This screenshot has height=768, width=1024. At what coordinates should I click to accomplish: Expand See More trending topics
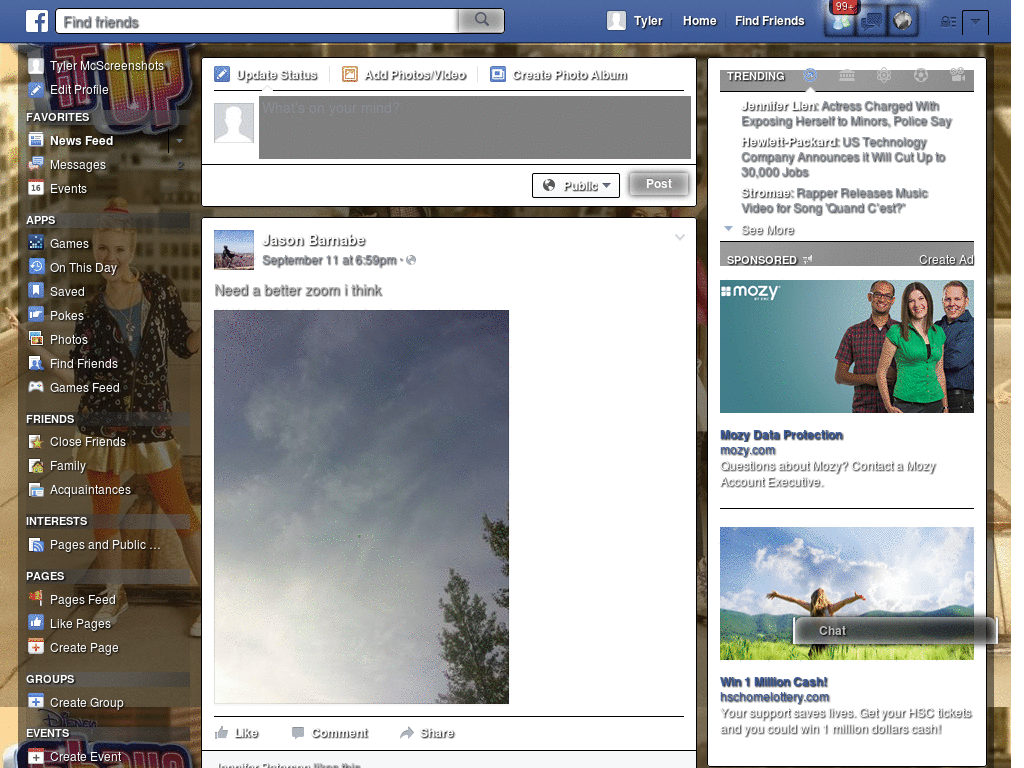pos(767,231)
